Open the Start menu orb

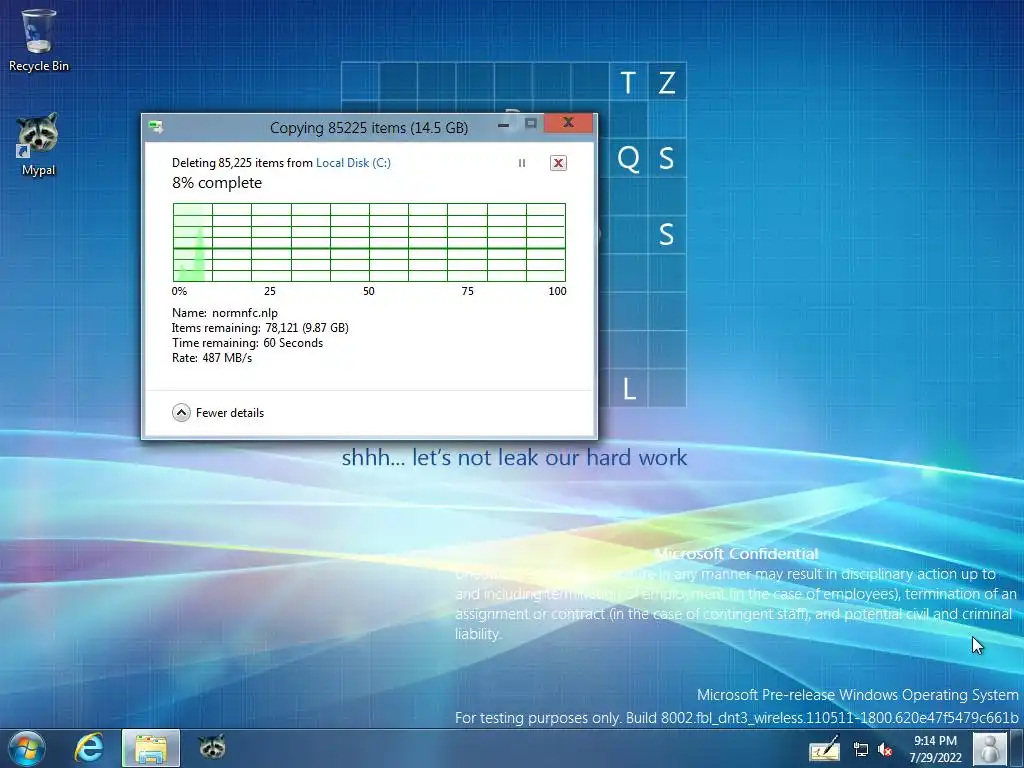[x=27, y=748]
